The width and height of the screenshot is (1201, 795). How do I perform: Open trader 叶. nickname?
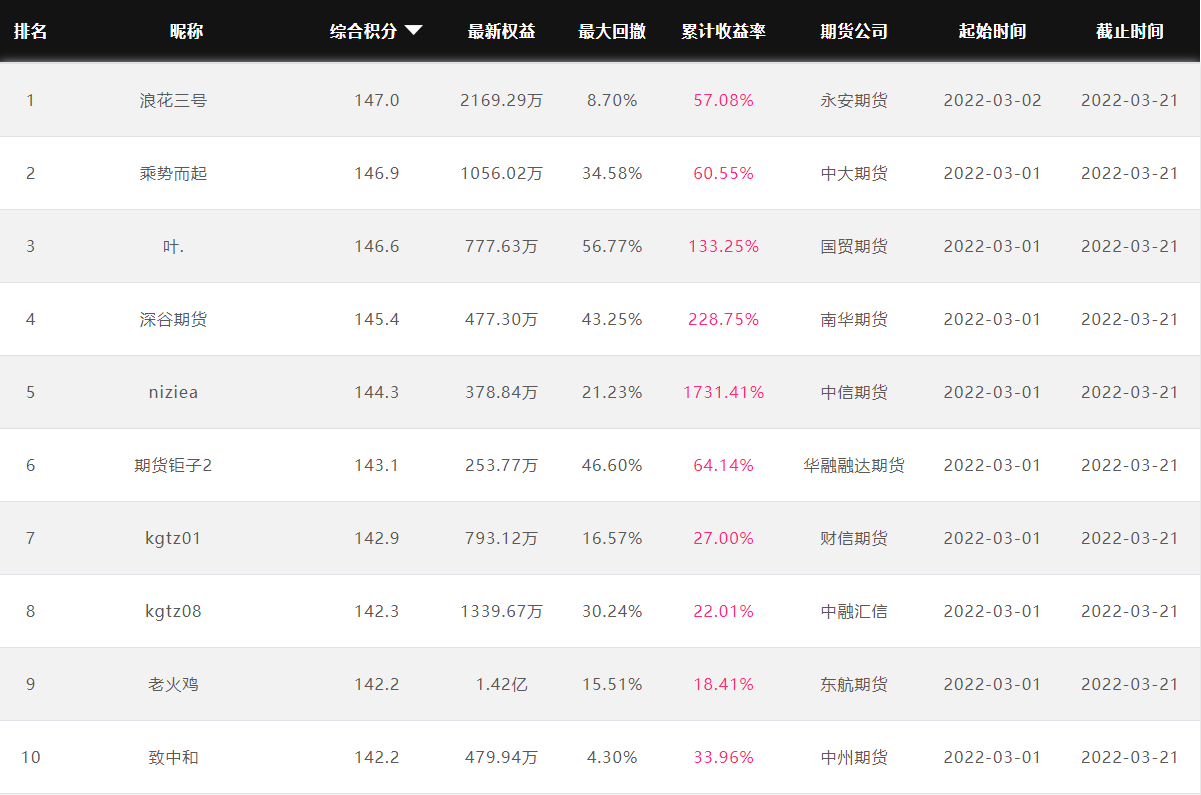pyautogui.click(x=174, y=246)
